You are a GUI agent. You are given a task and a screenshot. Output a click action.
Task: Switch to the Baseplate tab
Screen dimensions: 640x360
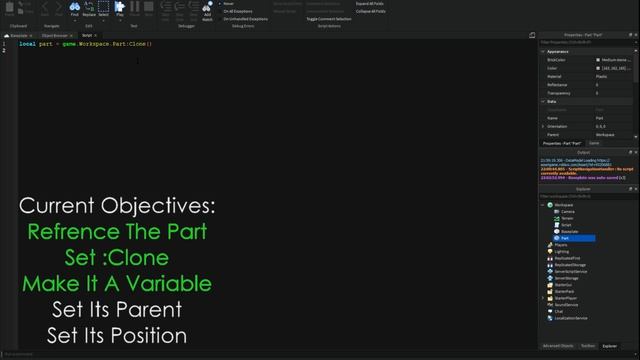[x=18, y=36]
